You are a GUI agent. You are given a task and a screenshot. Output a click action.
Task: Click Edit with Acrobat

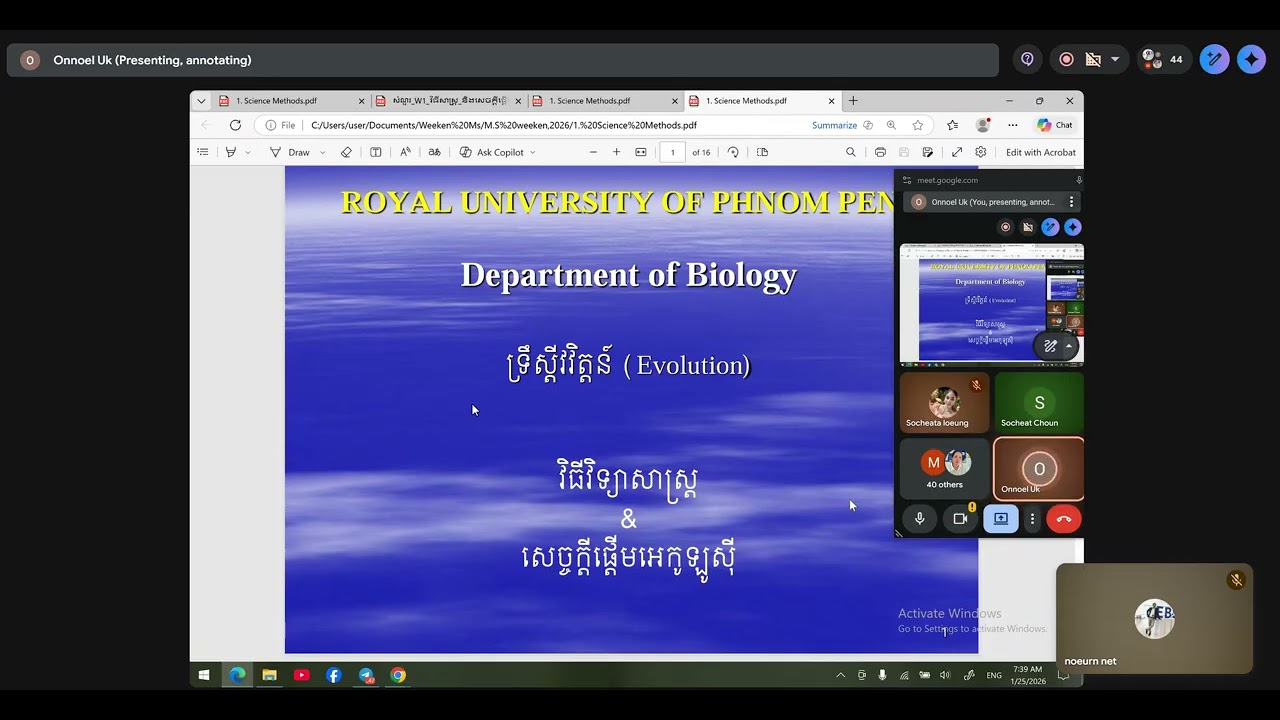(x=1041, y=152)
